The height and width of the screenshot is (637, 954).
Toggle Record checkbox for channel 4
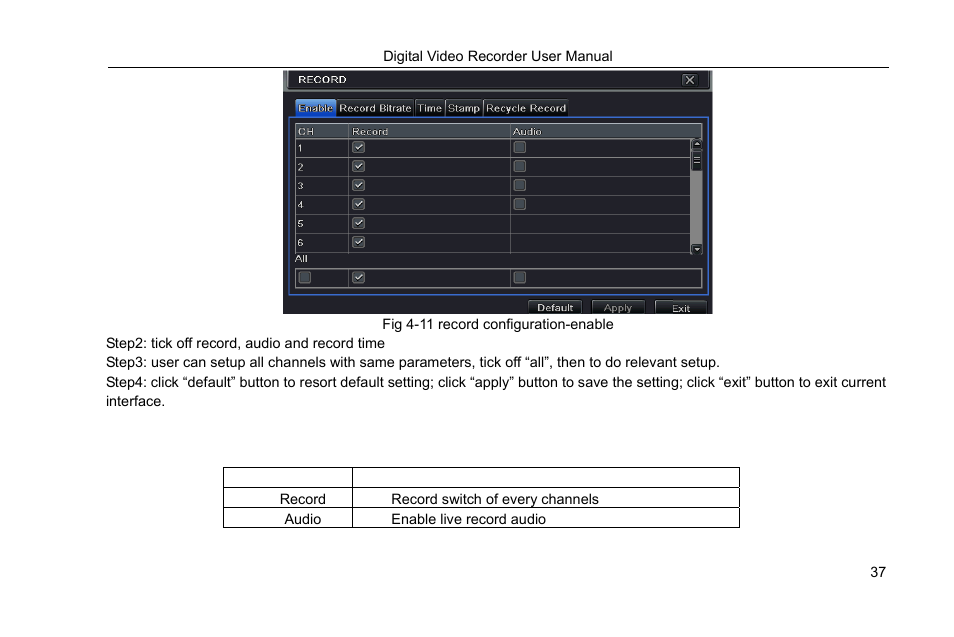[x=358, y=204]
